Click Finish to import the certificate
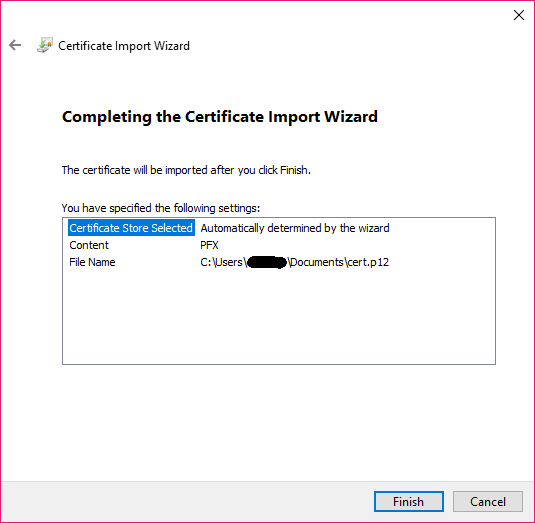This screenshot has height=523, width=535. tap(408, 502)
